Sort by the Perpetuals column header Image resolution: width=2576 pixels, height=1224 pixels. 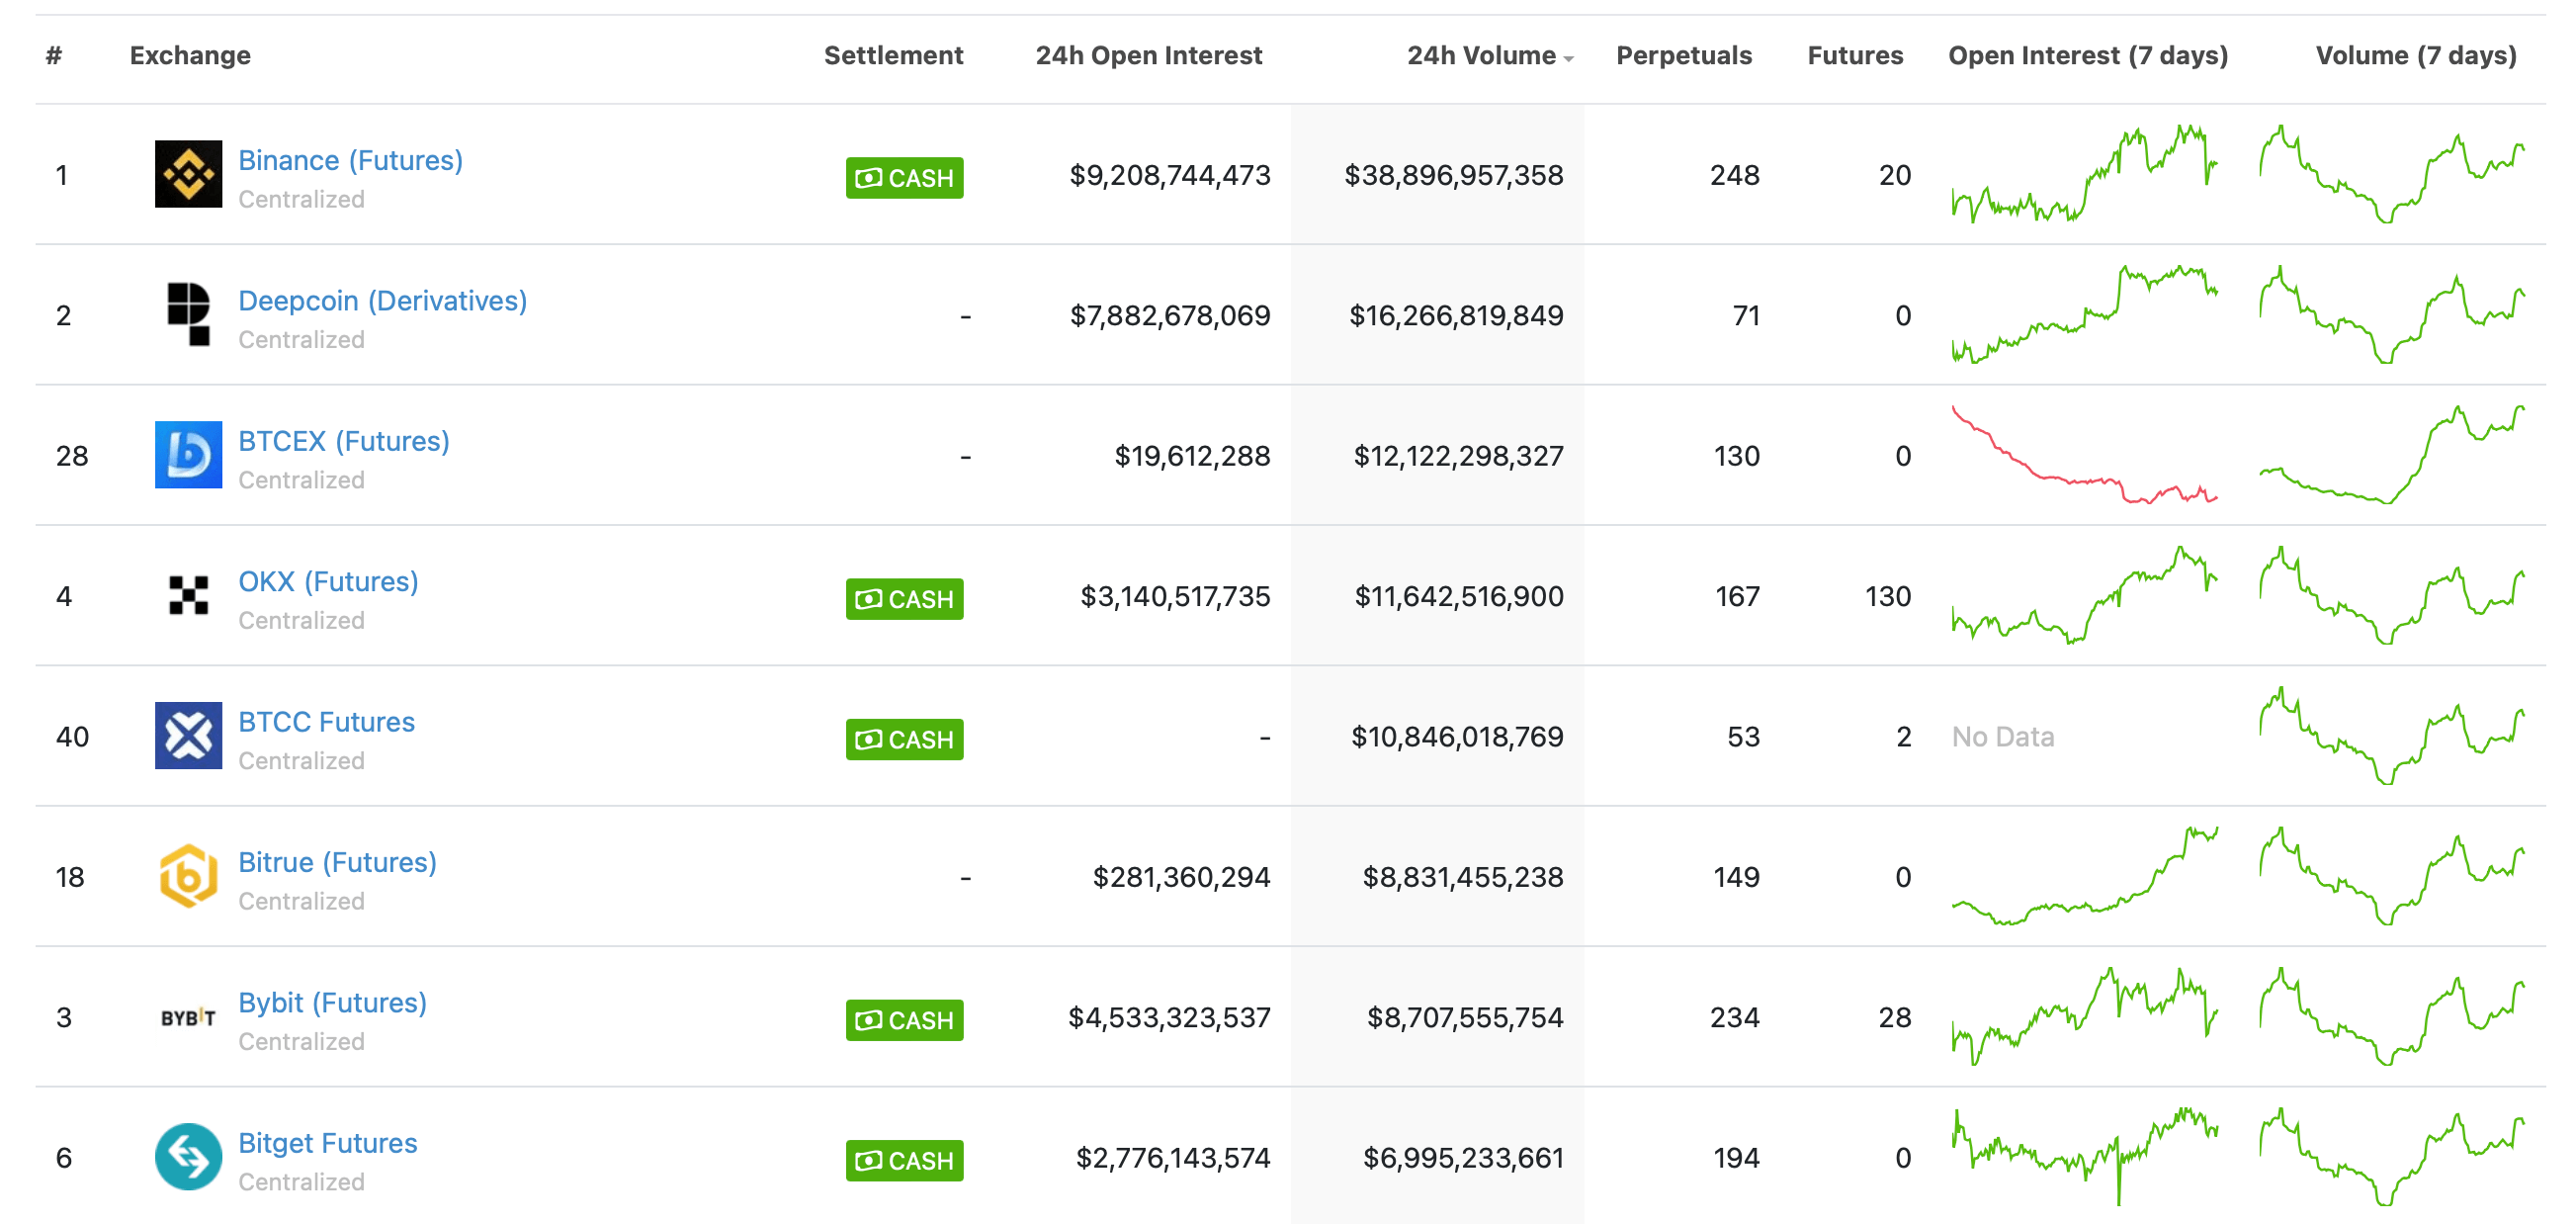(1684, 55)
